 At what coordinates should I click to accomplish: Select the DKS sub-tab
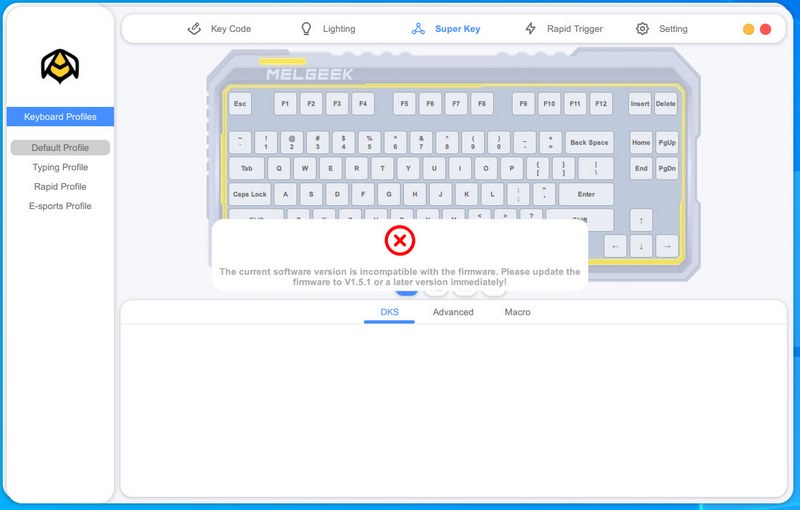[x=389, y=312]
